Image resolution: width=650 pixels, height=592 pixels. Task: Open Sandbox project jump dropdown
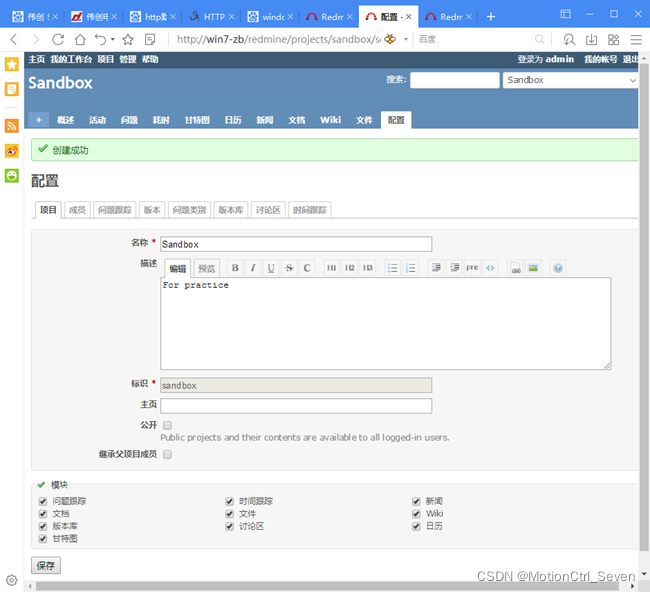point(570,80)
